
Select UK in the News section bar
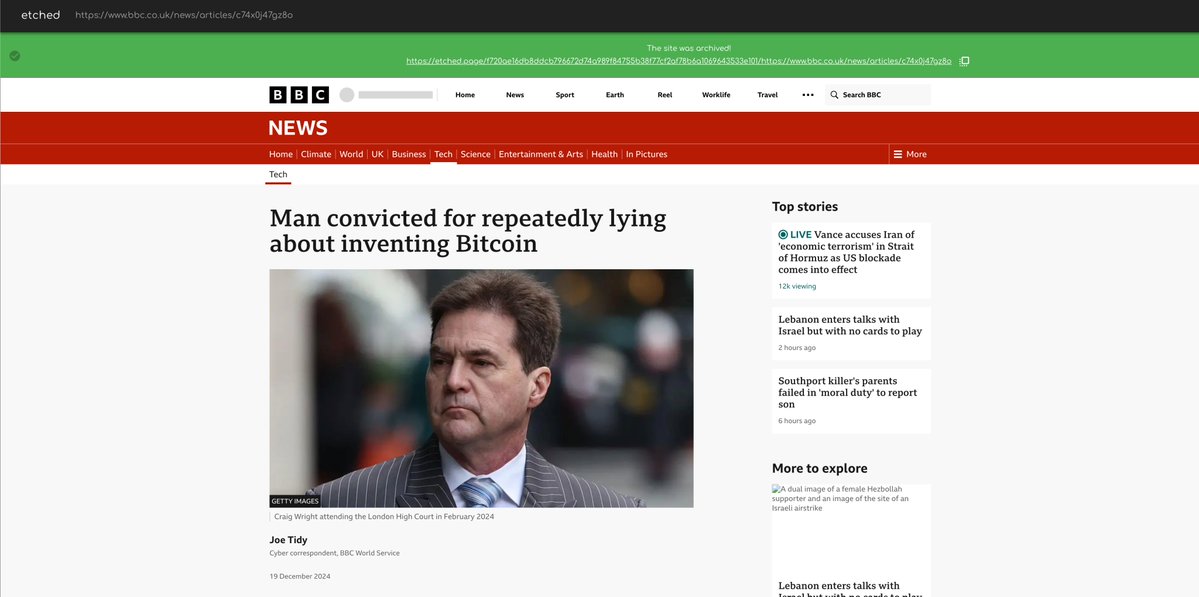(378, 154)
